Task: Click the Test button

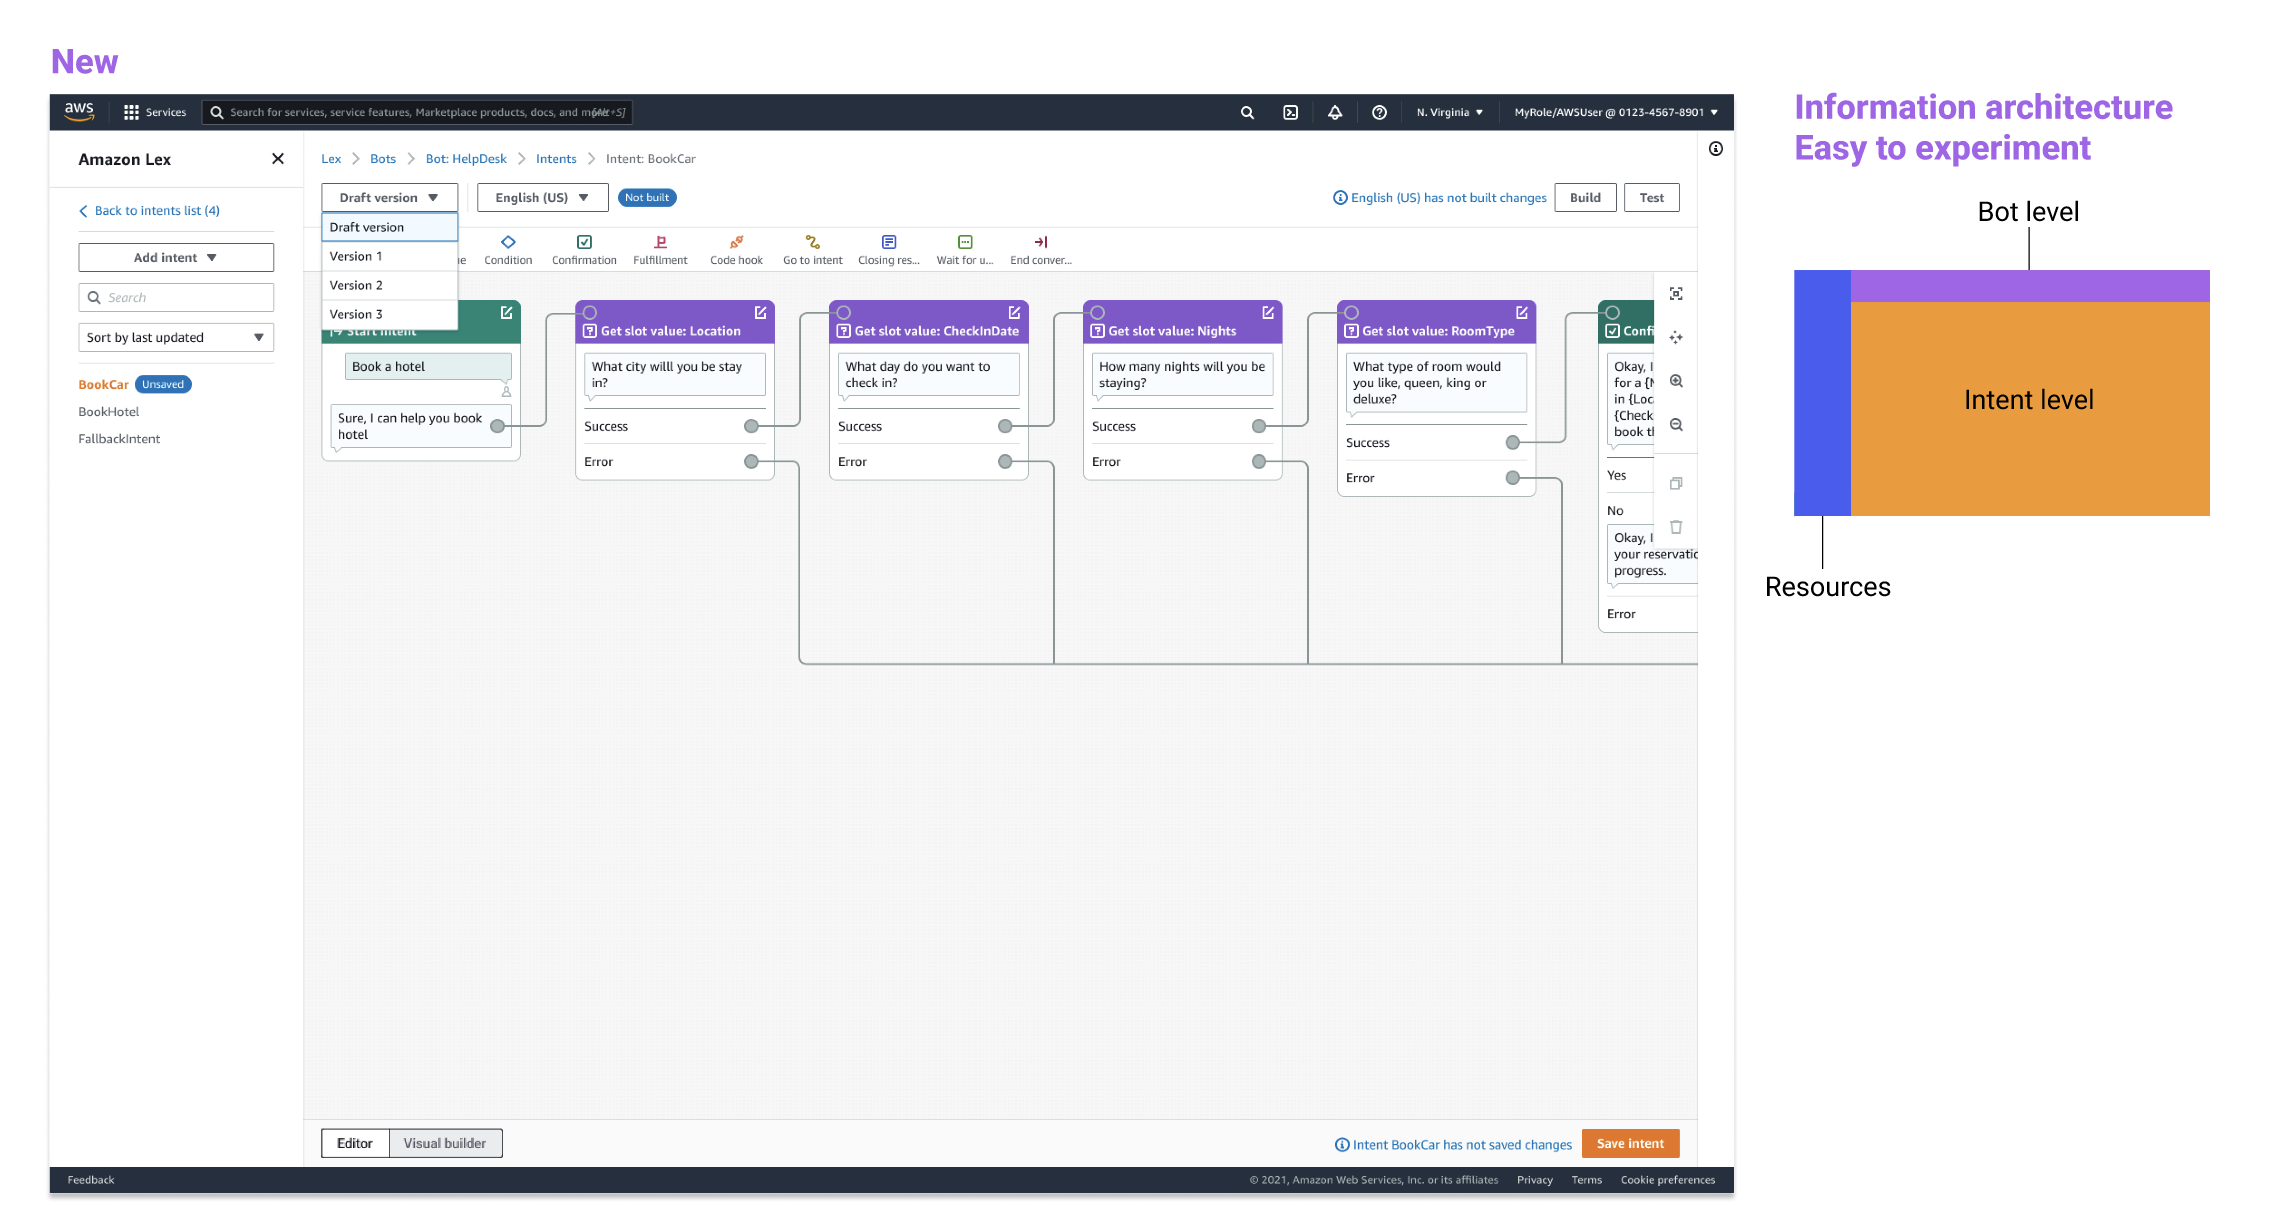Action: click(x=1651, y=198)
